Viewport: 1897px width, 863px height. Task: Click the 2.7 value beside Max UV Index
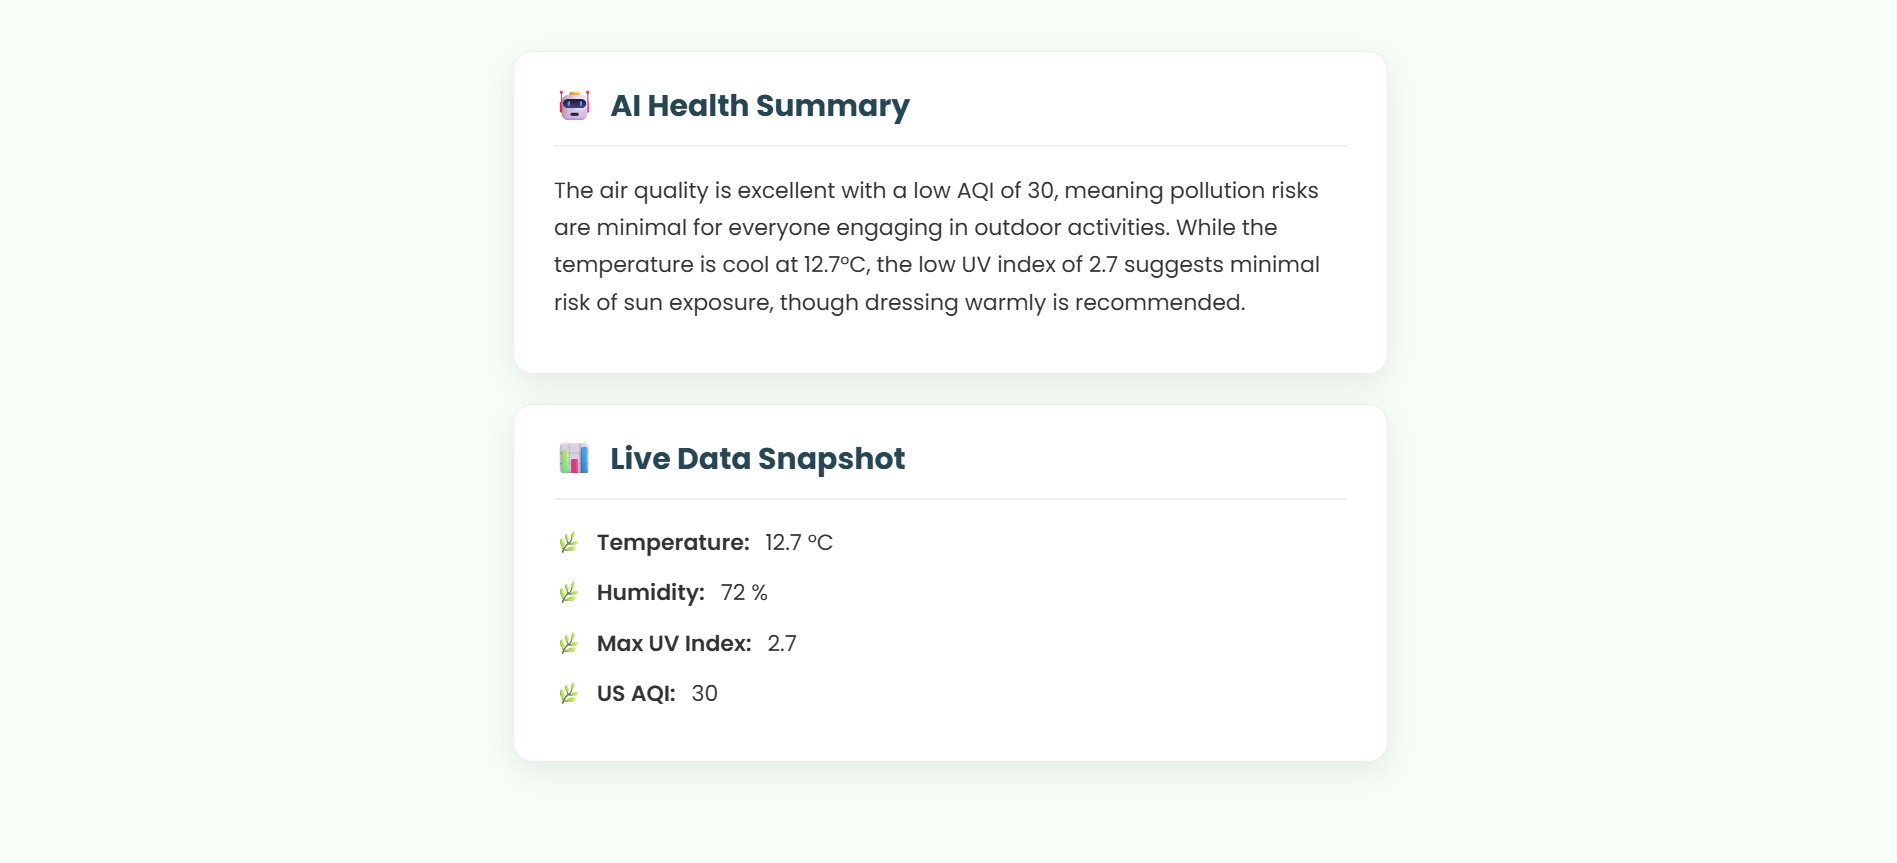tap(782, 644)
